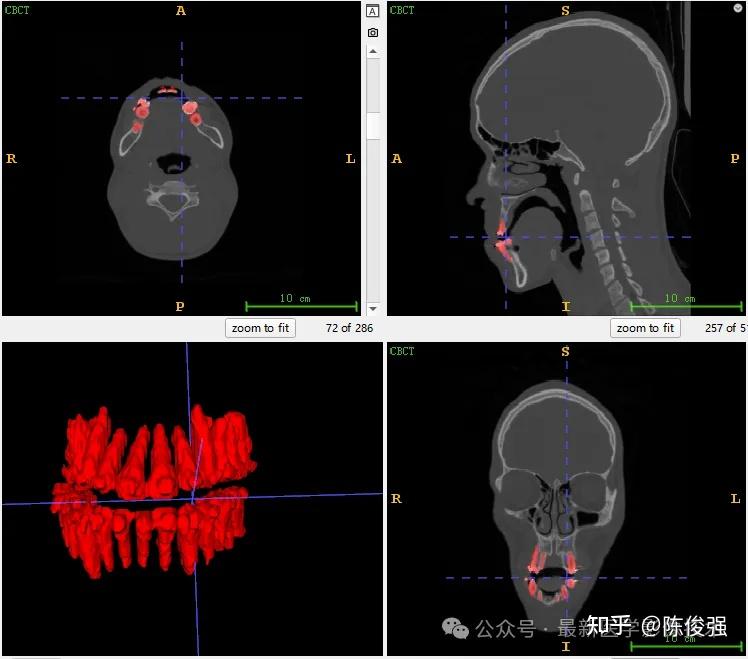The height and width of the screenshot is (659, 748).
Task: Open the sagittal view context dropdown arrow
Action: click(x=738, y=8)
